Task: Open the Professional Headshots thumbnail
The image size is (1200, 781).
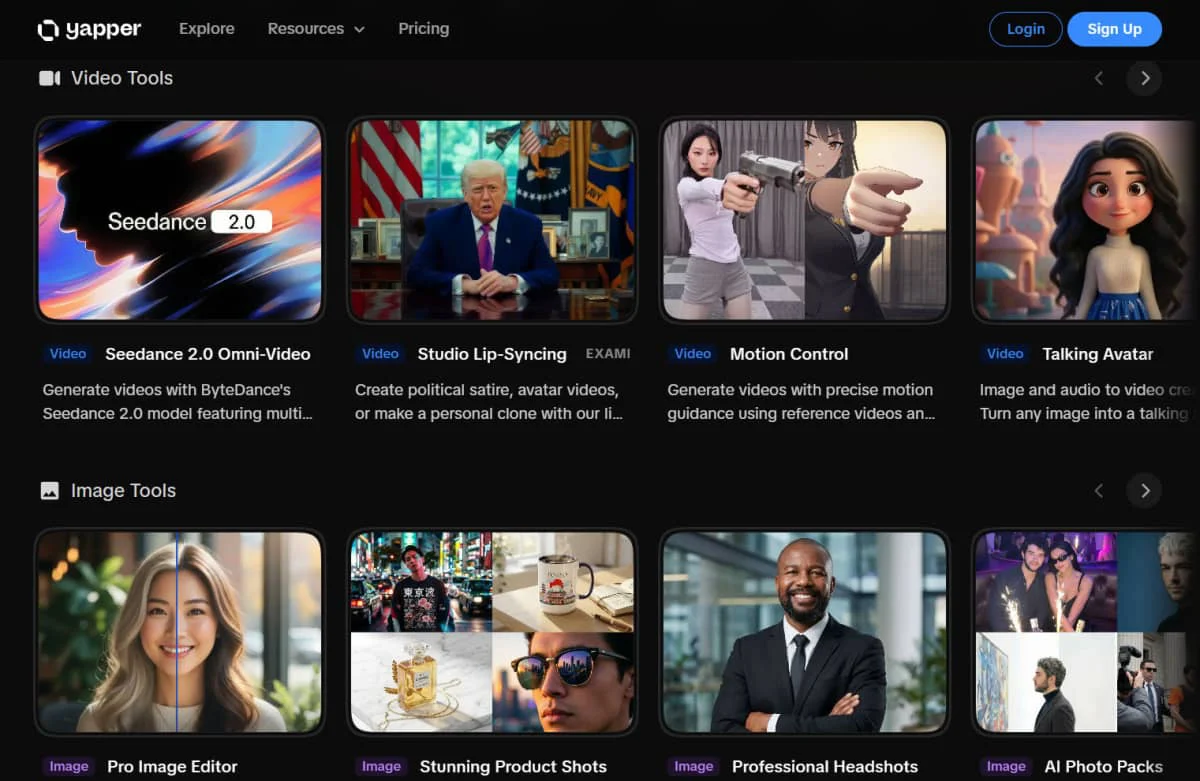Action: tap(804, 632)
